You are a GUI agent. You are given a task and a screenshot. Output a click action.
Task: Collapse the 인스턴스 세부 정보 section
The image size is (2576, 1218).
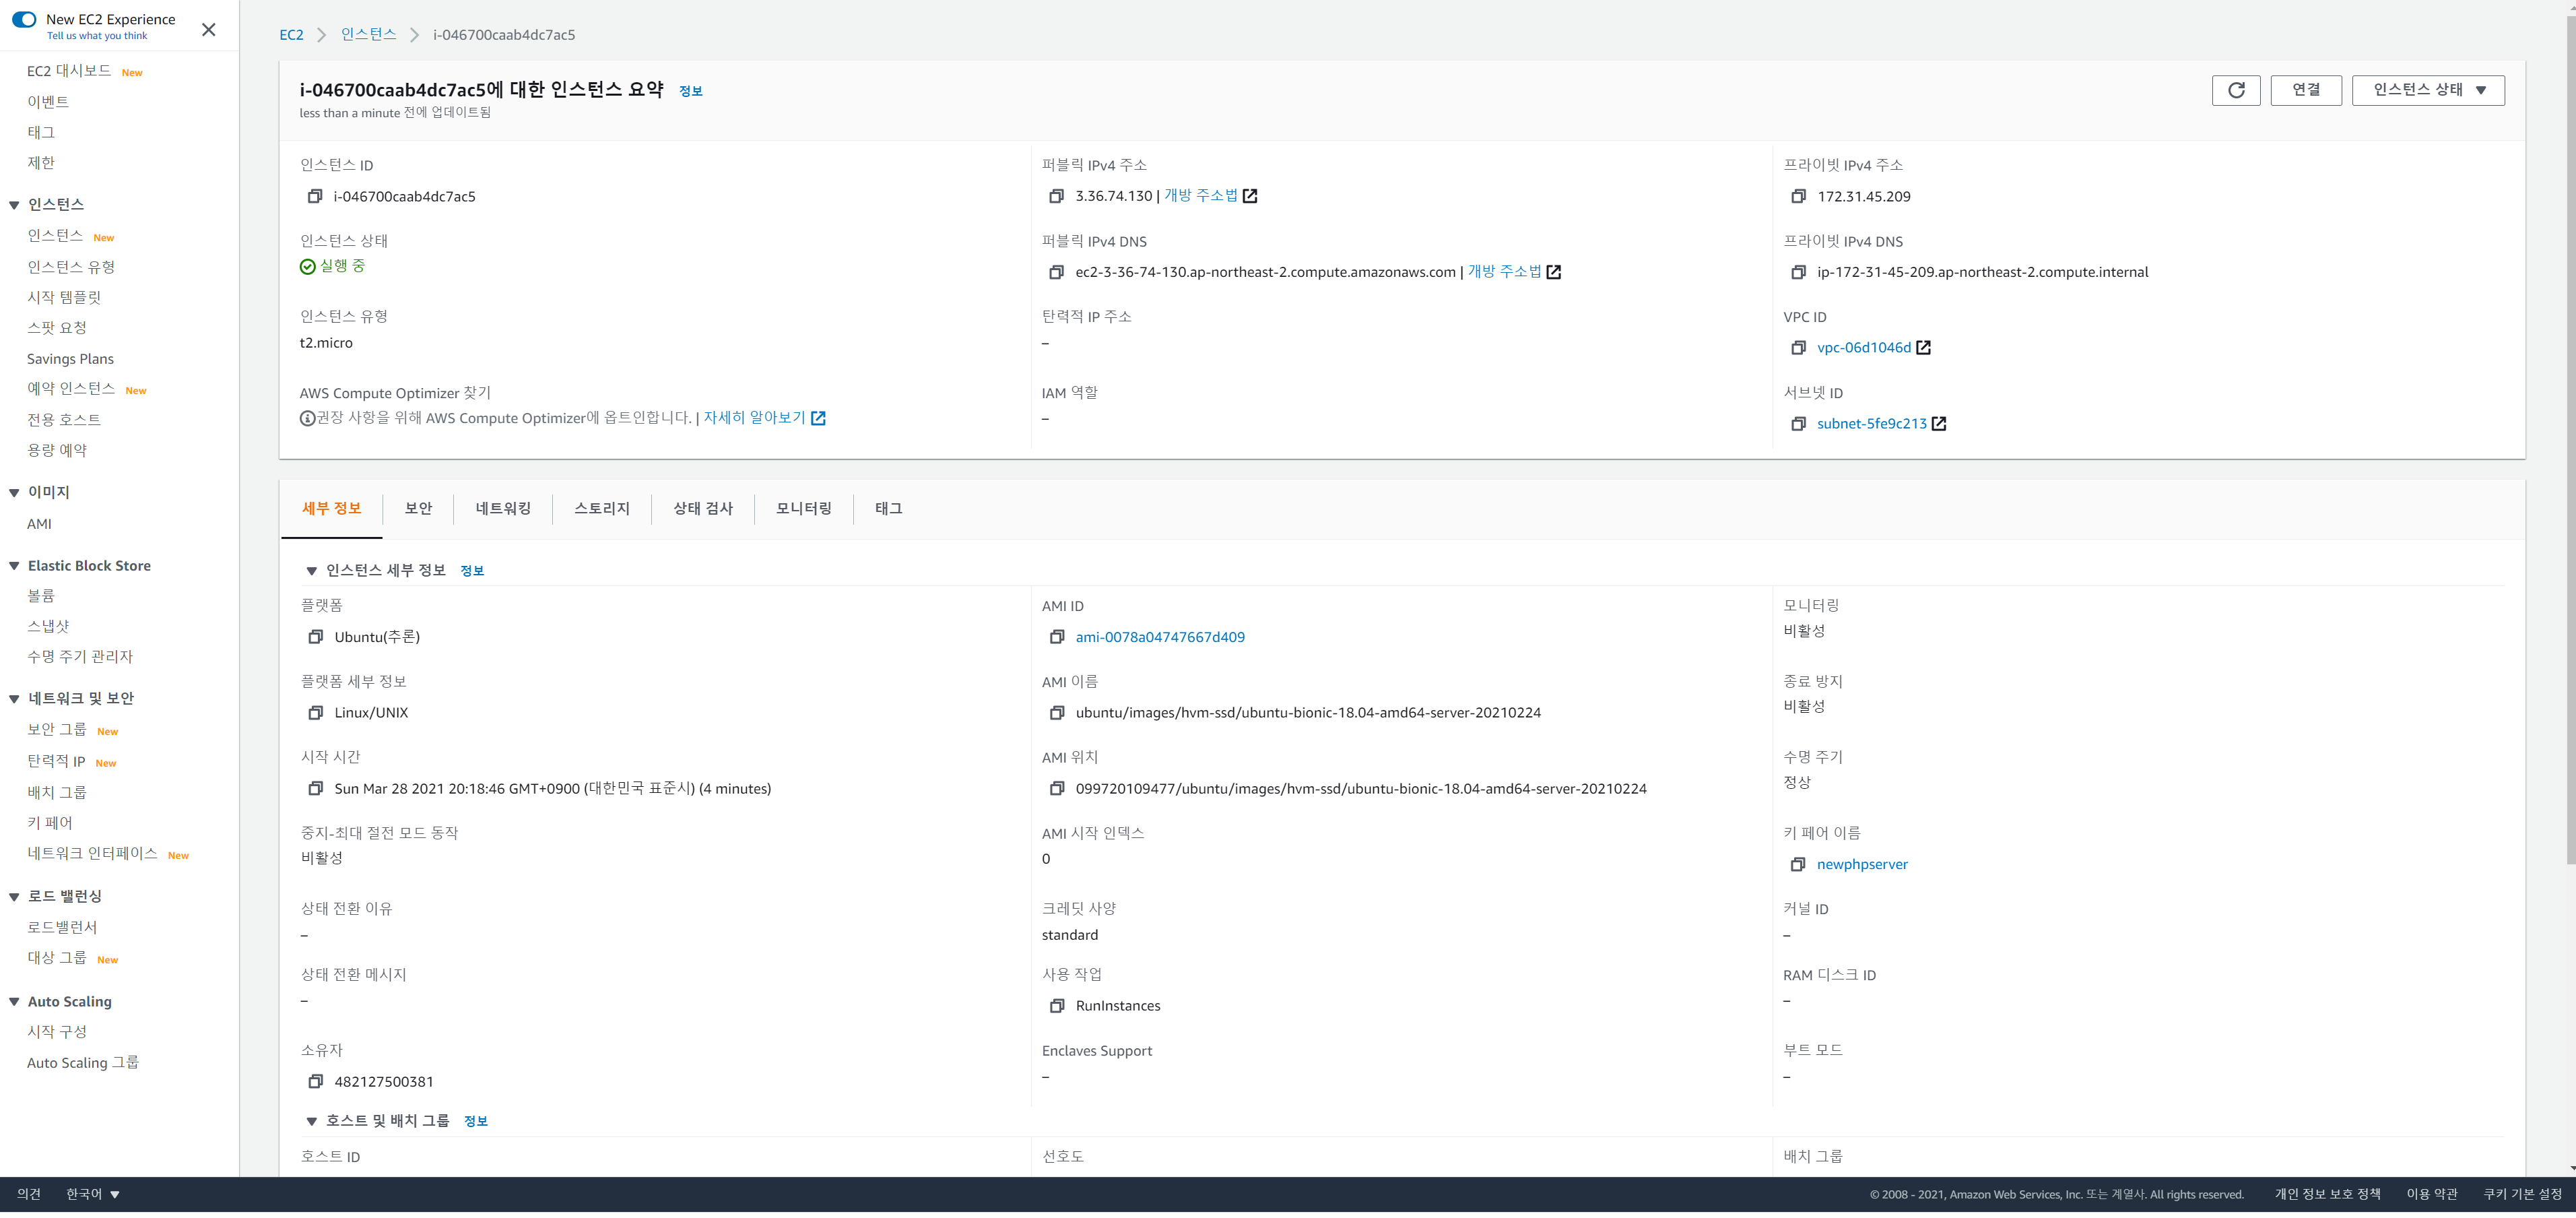point(311,571)
